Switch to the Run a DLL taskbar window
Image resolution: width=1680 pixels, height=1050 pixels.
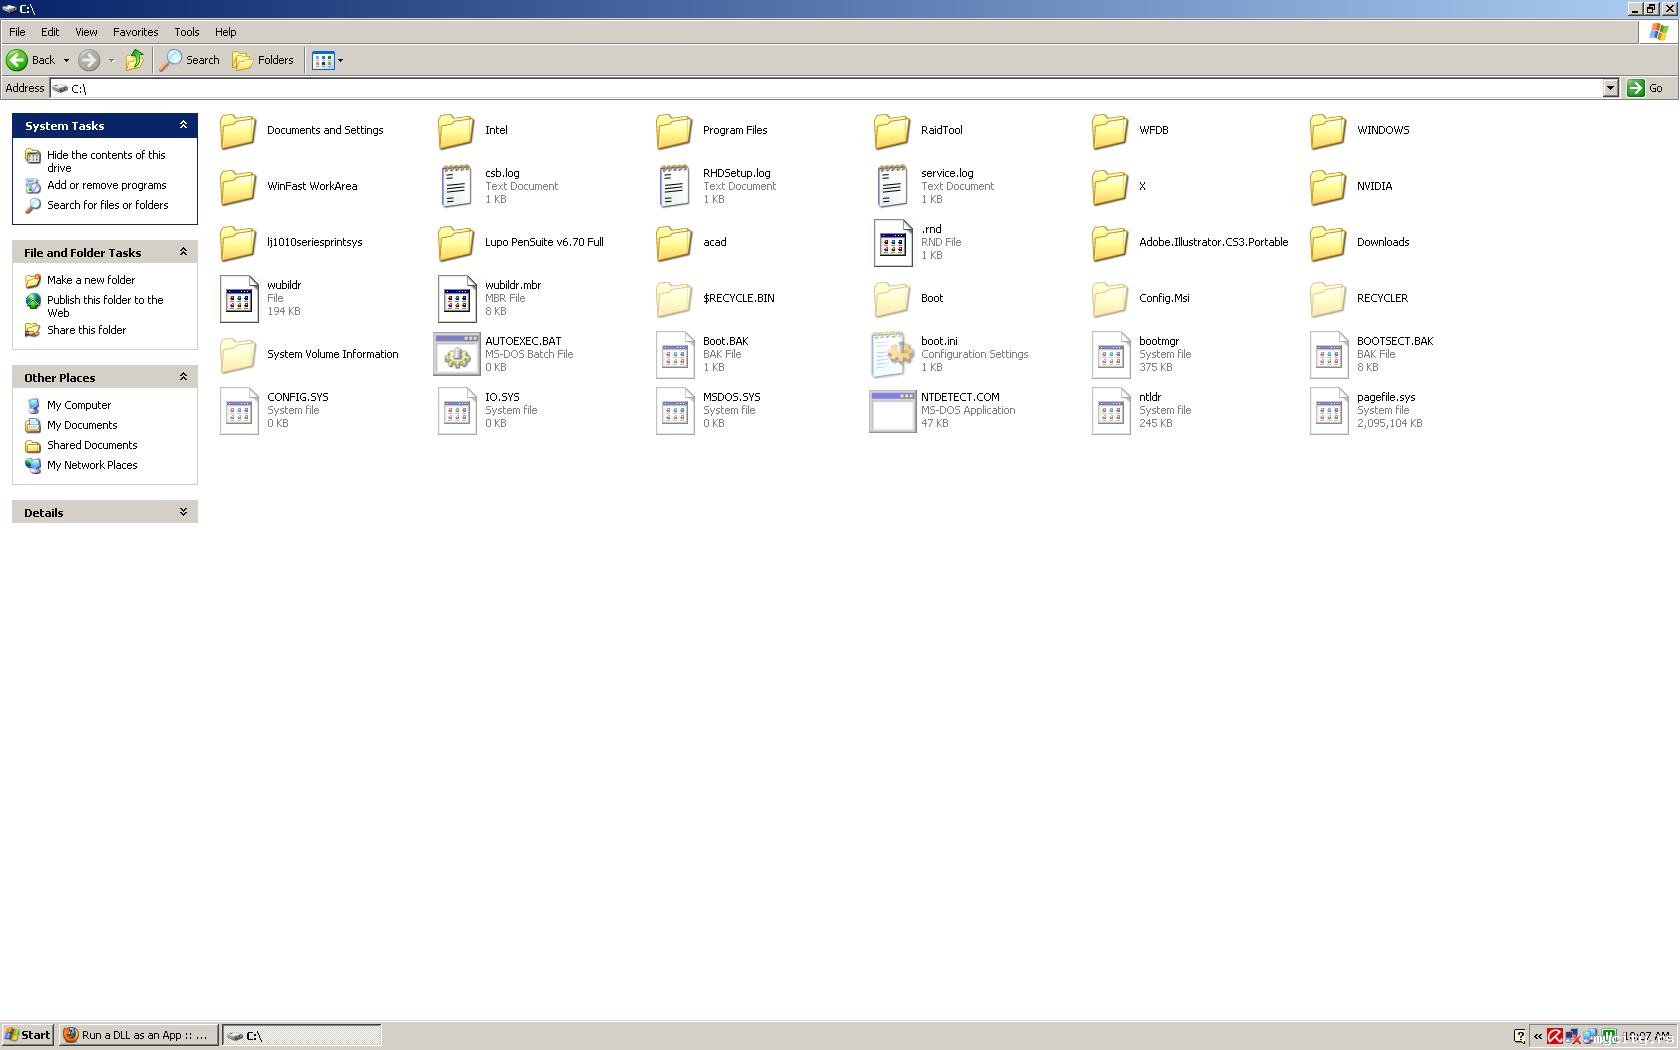point(136,1035)
